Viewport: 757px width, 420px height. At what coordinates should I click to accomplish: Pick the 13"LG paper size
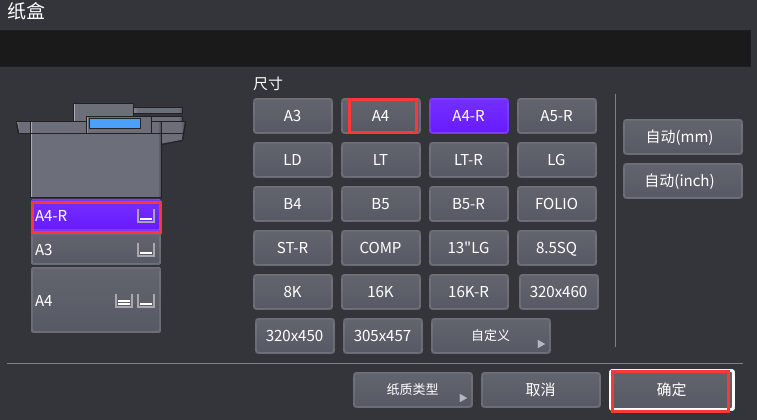click(x=468, y=247)
